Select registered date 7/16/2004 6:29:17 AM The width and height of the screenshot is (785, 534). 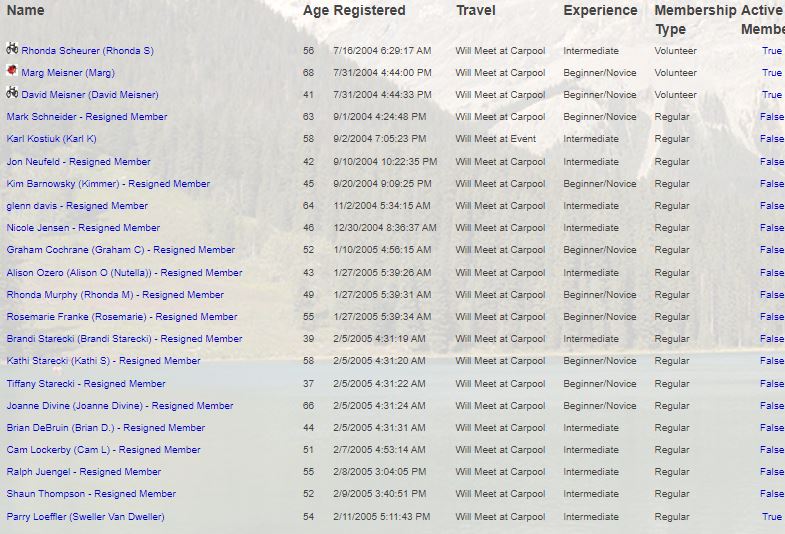pyautogui.click(x=382, y=51)
